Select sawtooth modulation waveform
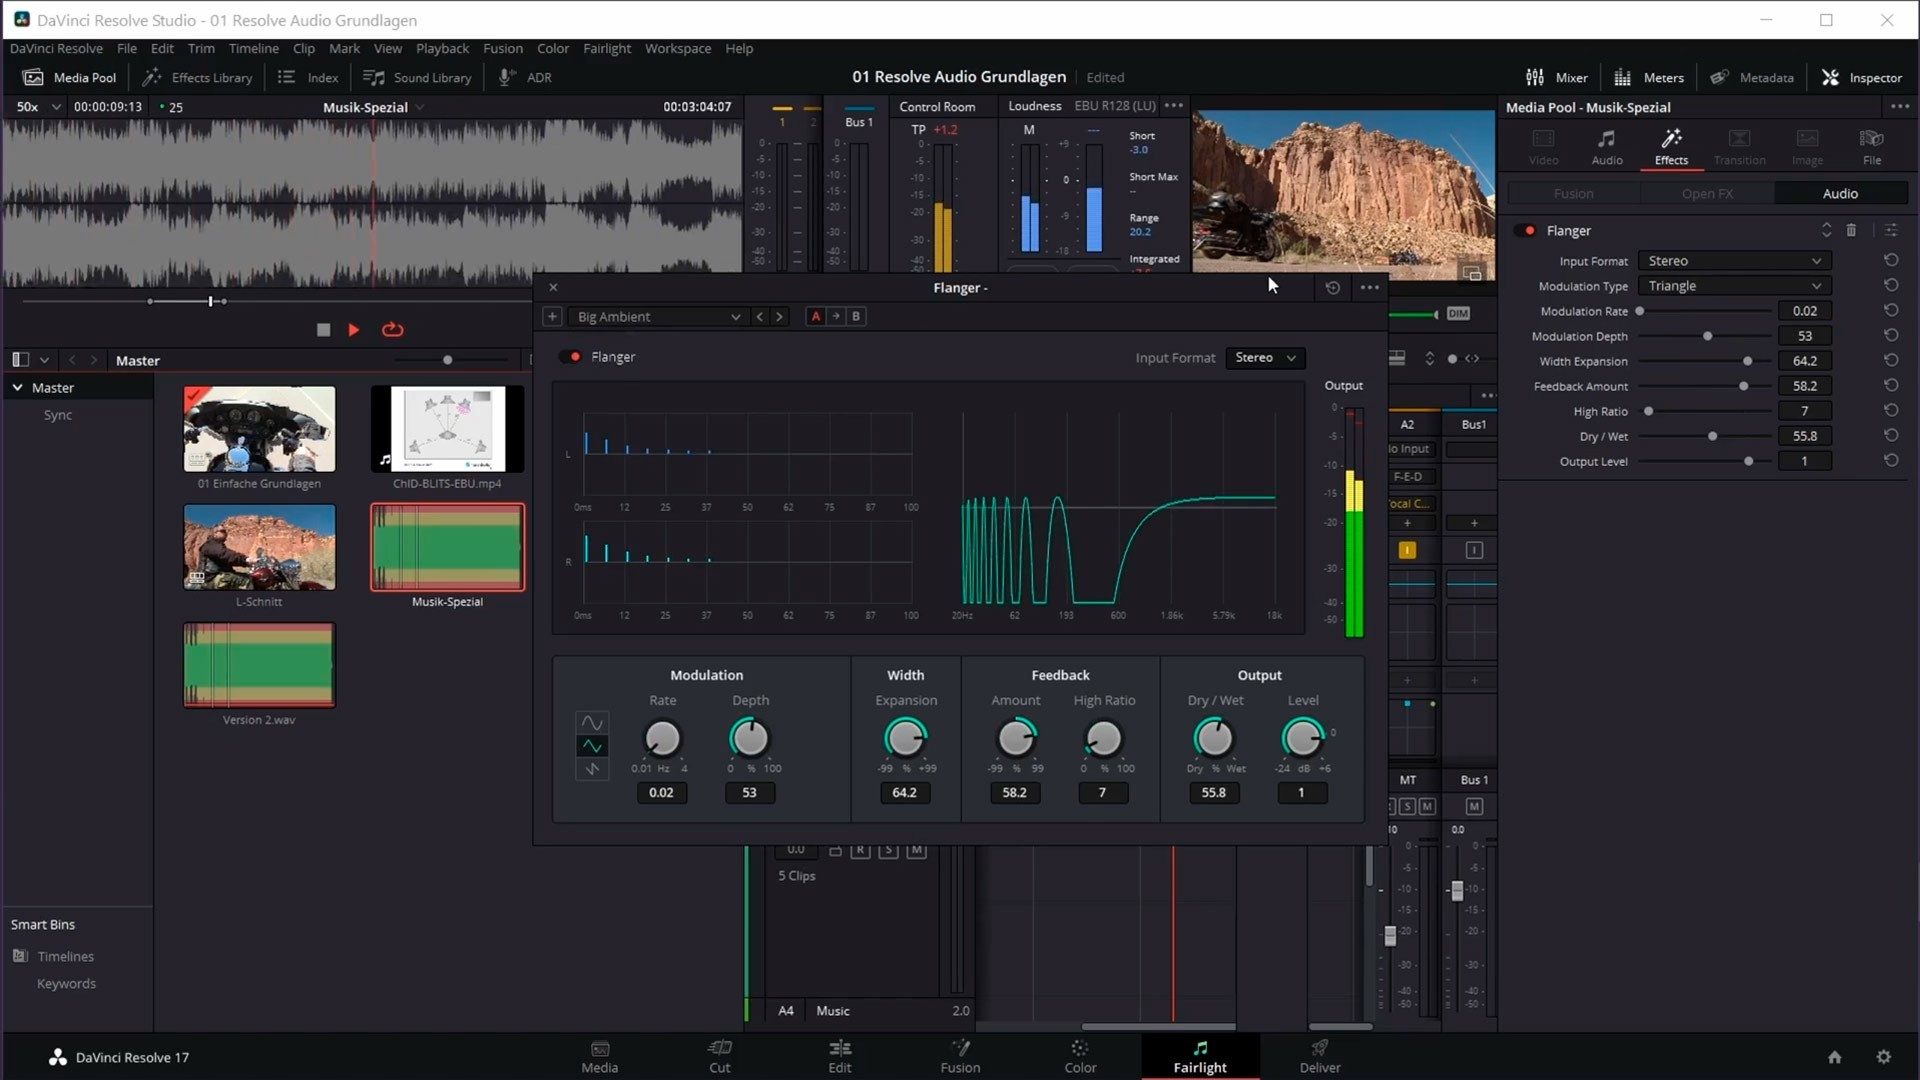The image size is (1920, 1080). pyautogui.click(x=592, y=768)
